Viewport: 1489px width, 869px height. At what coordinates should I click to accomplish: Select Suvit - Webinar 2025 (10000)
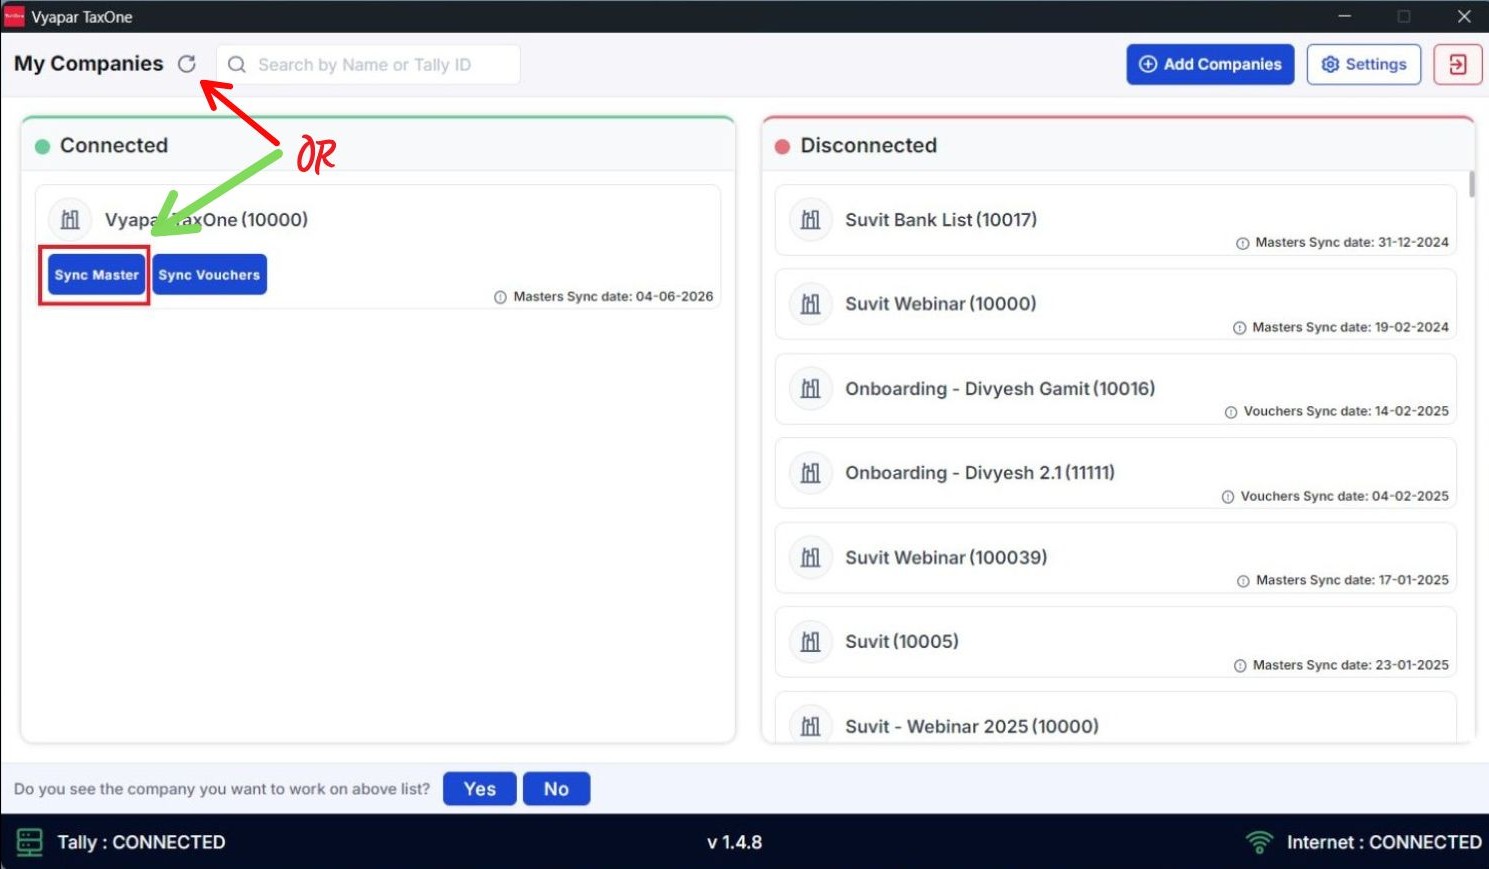1115,718
